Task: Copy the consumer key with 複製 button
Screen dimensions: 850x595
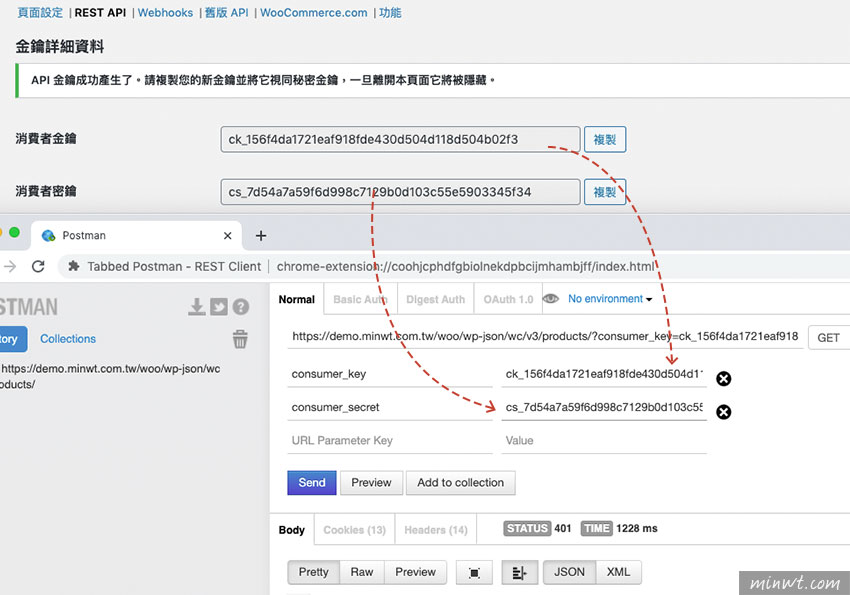Action: pos(605,139)
